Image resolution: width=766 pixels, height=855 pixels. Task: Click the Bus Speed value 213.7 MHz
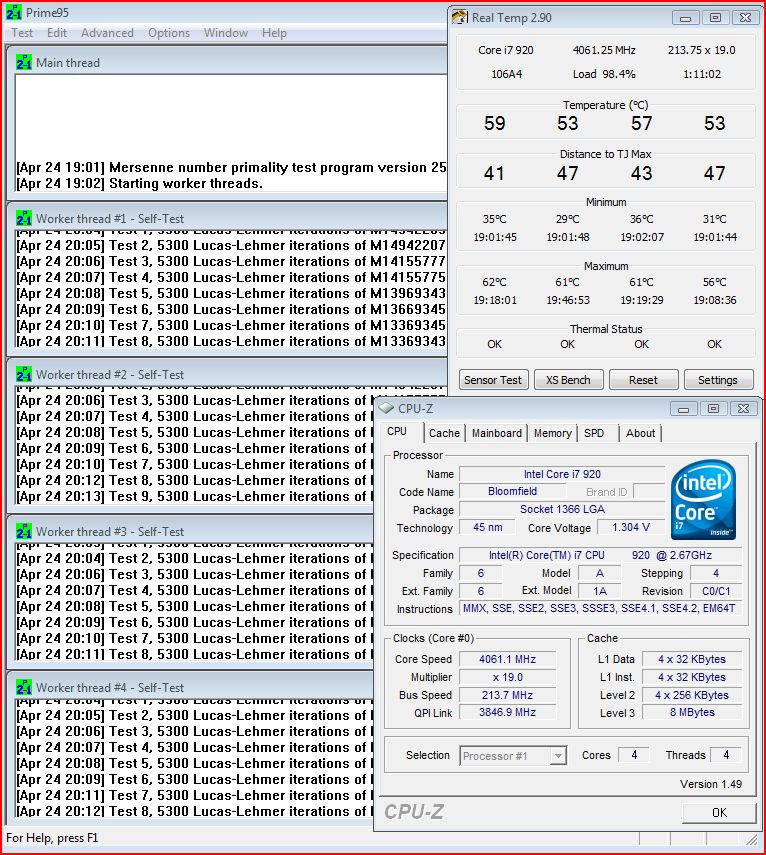(508, 695)
